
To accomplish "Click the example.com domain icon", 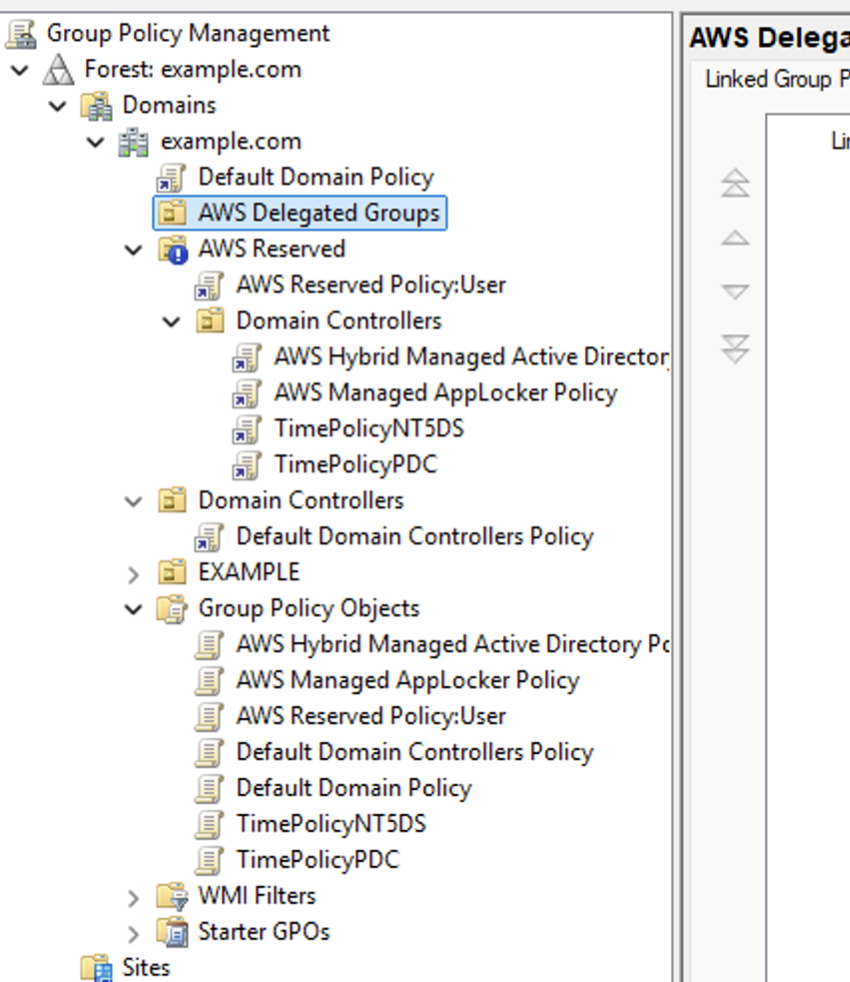I will click(134, 141).
